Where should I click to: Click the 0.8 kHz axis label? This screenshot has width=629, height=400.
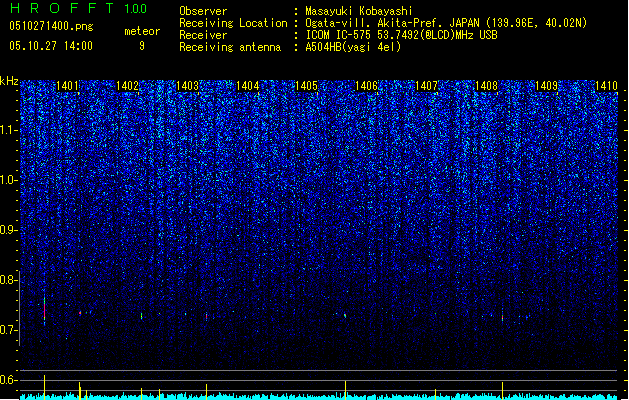pos(8,280)
